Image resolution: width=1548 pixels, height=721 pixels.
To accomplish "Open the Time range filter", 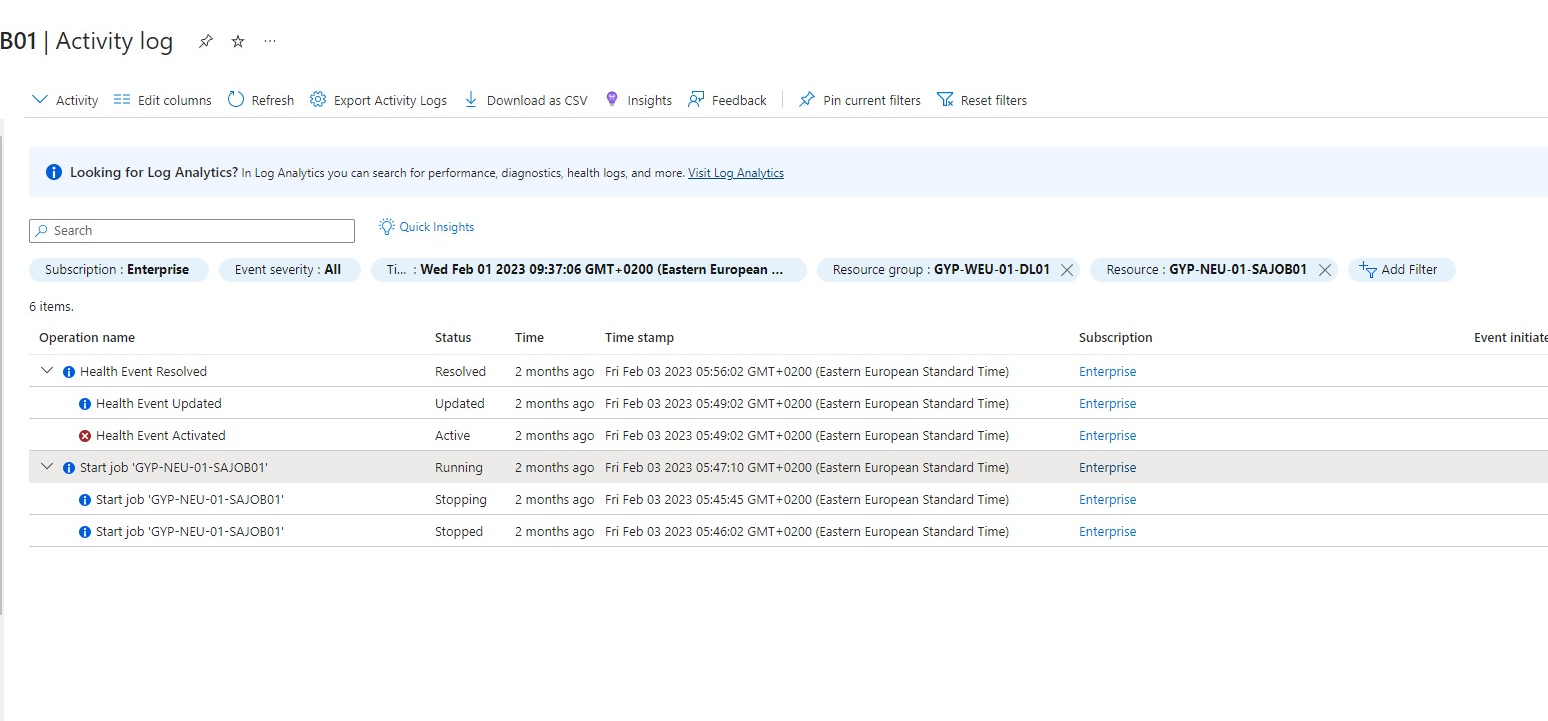I will pos(588,269).
